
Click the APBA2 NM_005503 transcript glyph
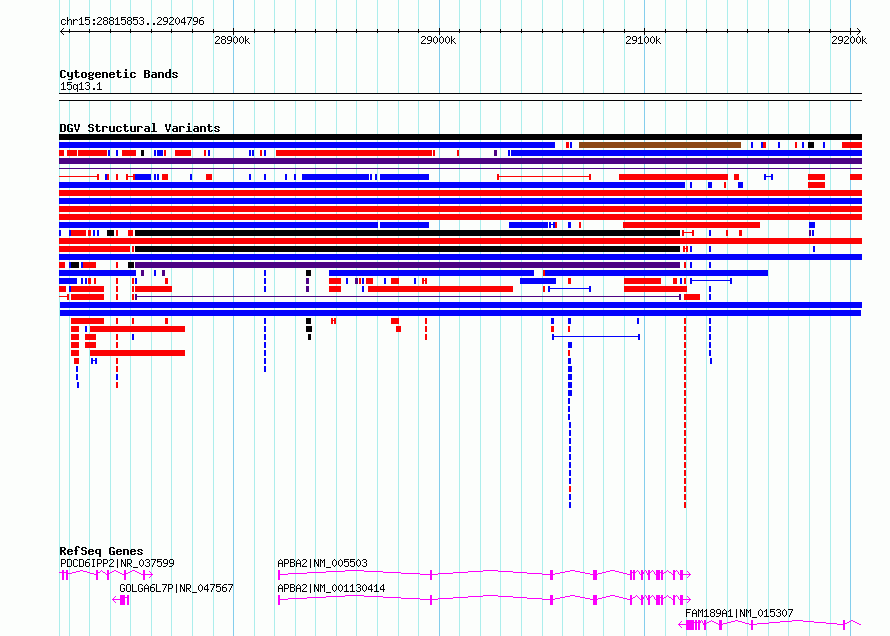pyautogui.click(x=484, y=575)
